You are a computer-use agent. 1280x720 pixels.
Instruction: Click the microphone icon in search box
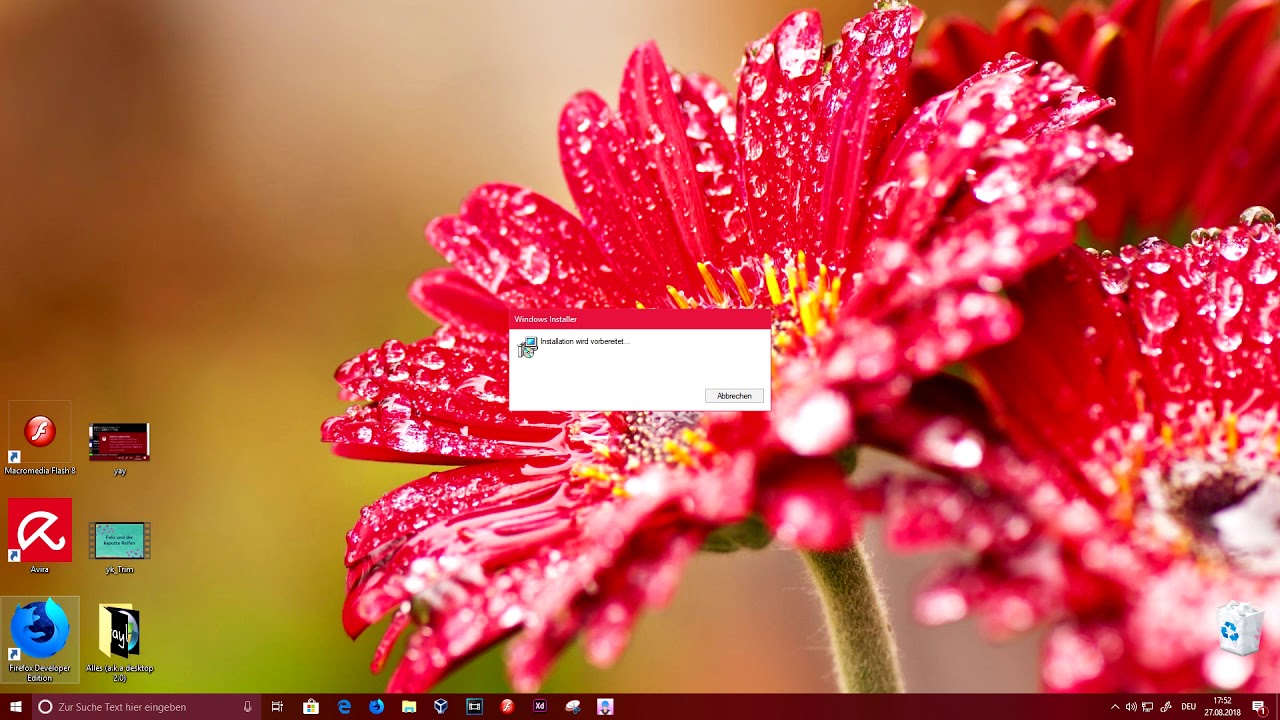coord(247,707)
